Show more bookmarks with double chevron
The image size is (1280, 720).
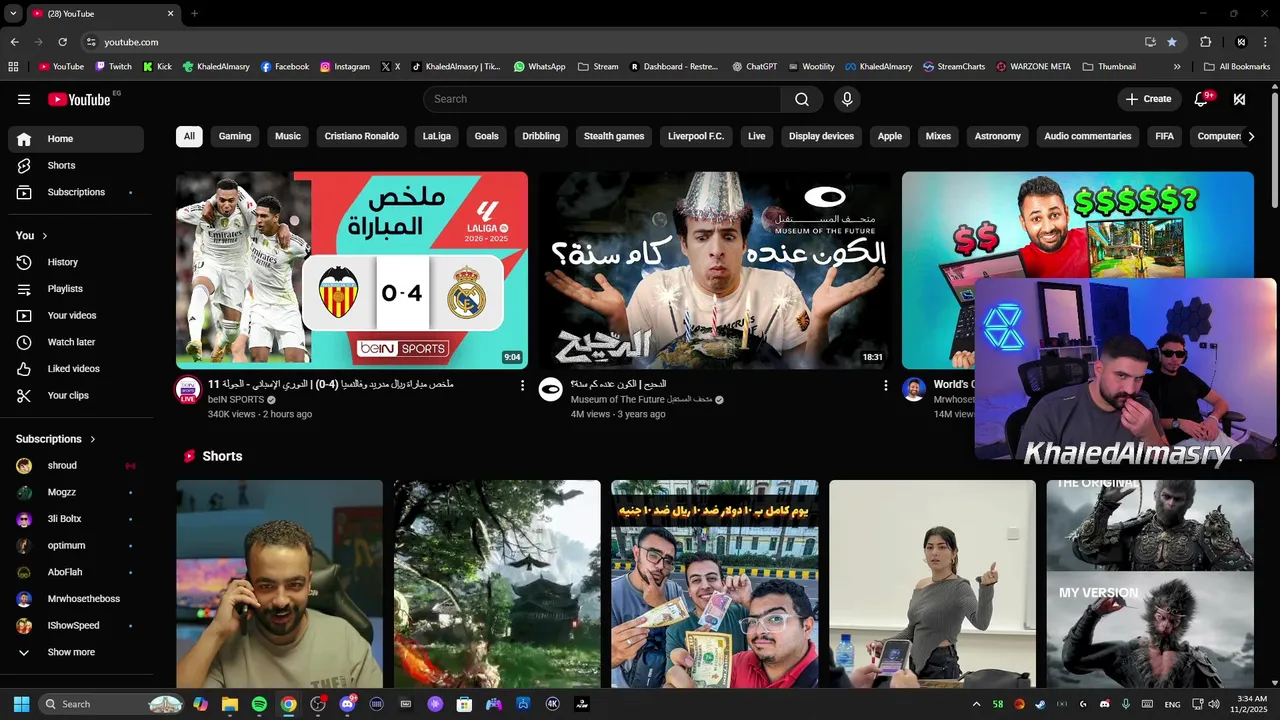(x=1177, y=67)
